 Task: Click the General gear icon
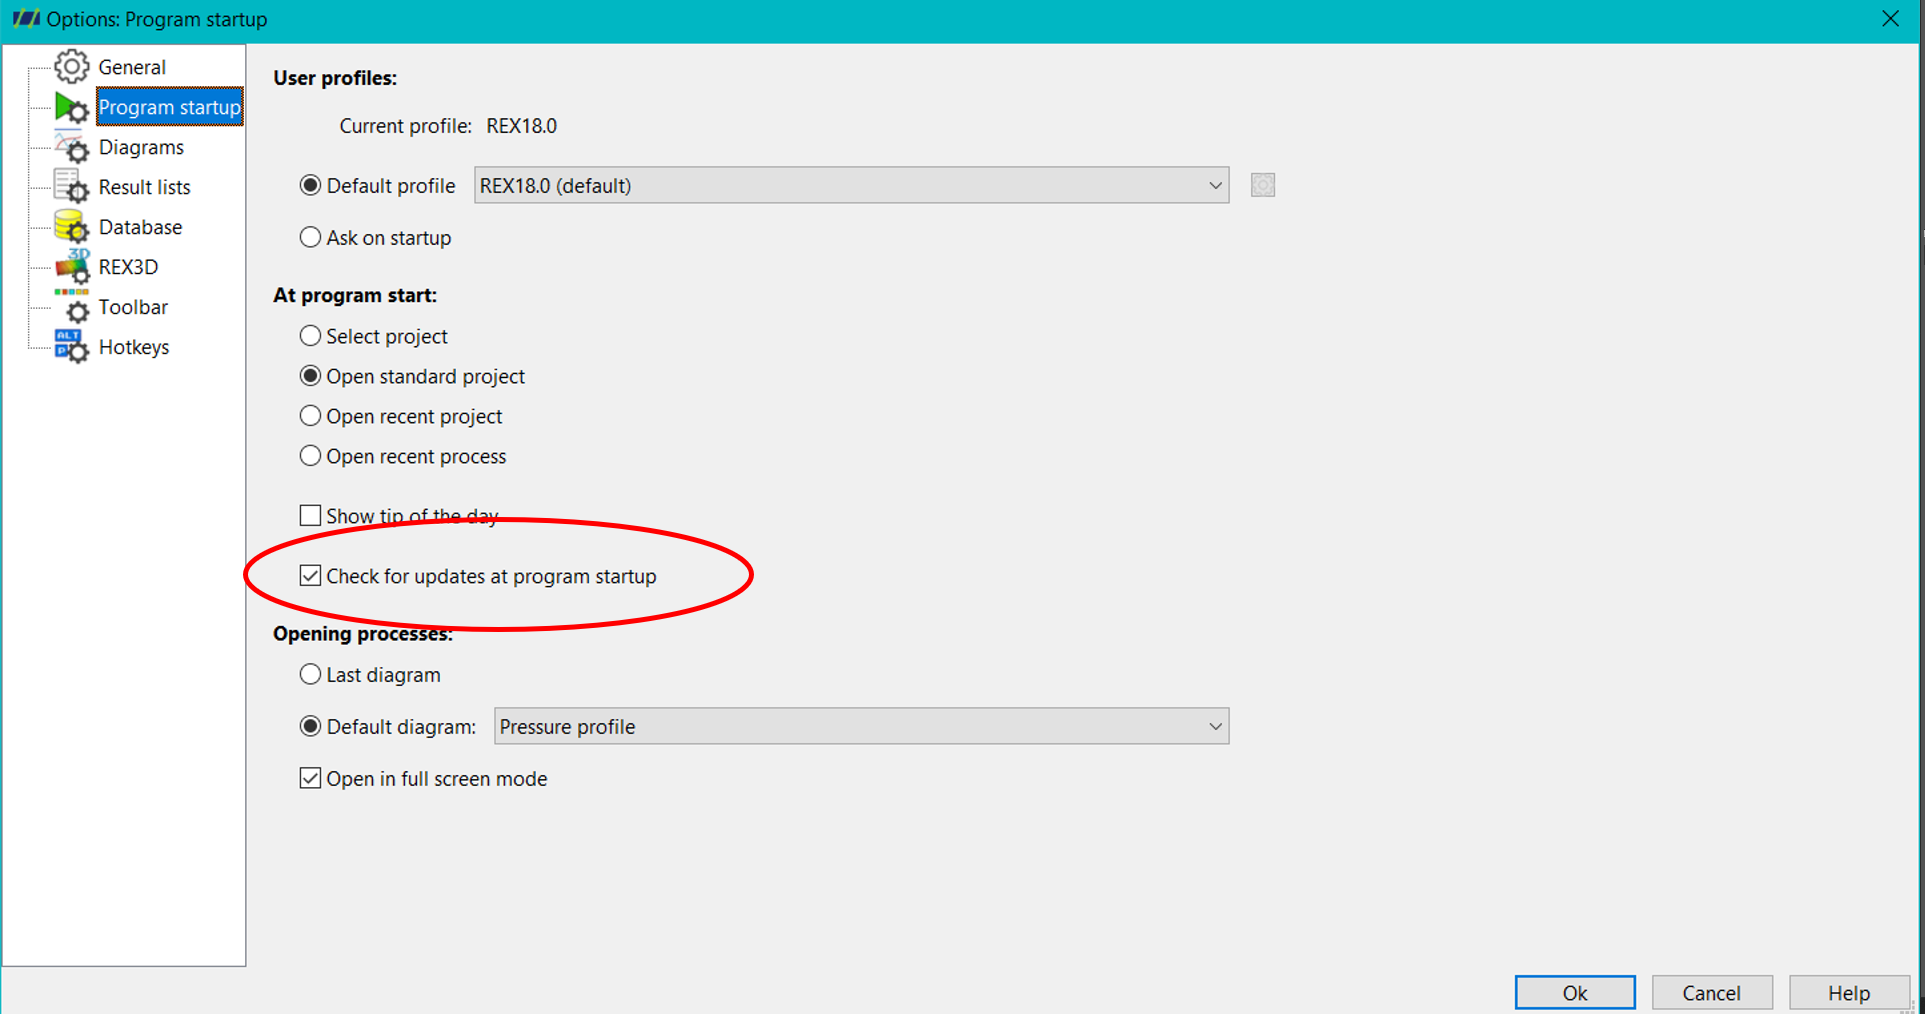point(72,67)
